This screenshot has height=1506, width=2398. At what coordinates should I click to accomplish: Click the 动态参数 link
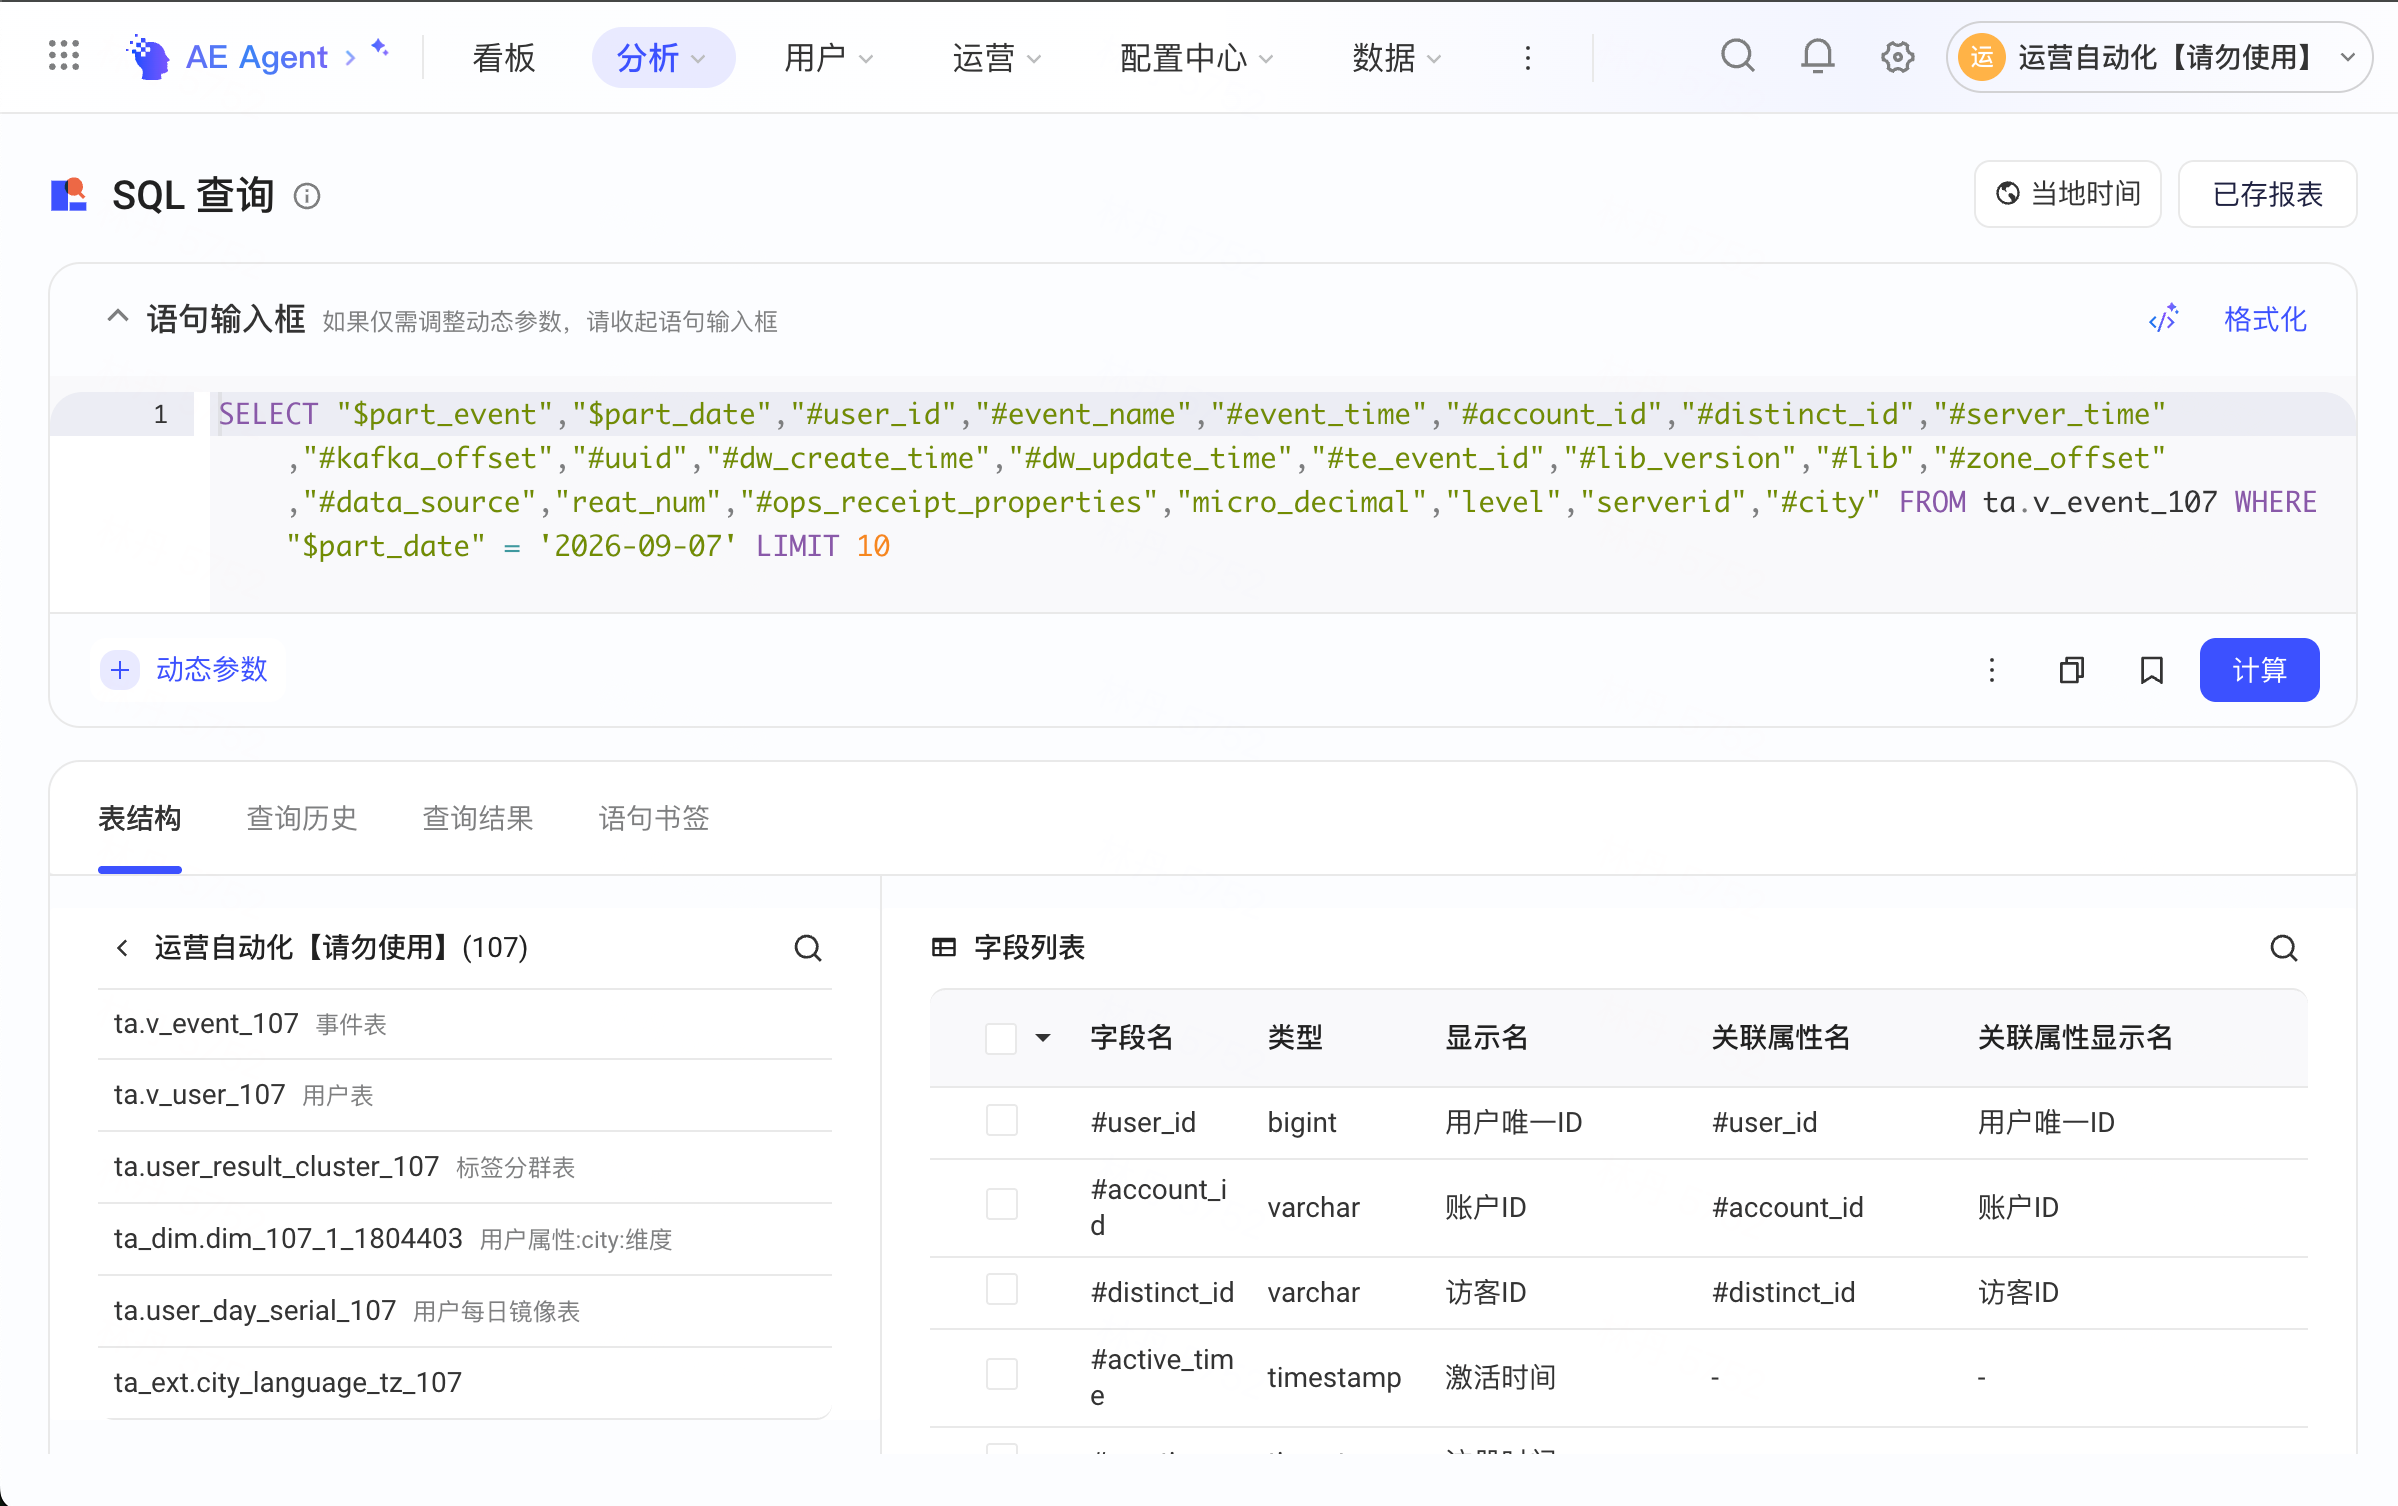click(x=211, y=669)
